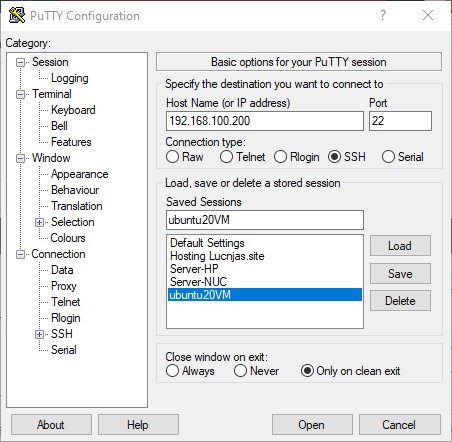
Task: Select ubuntu20VM in the session list
Action: click(265, 295)
